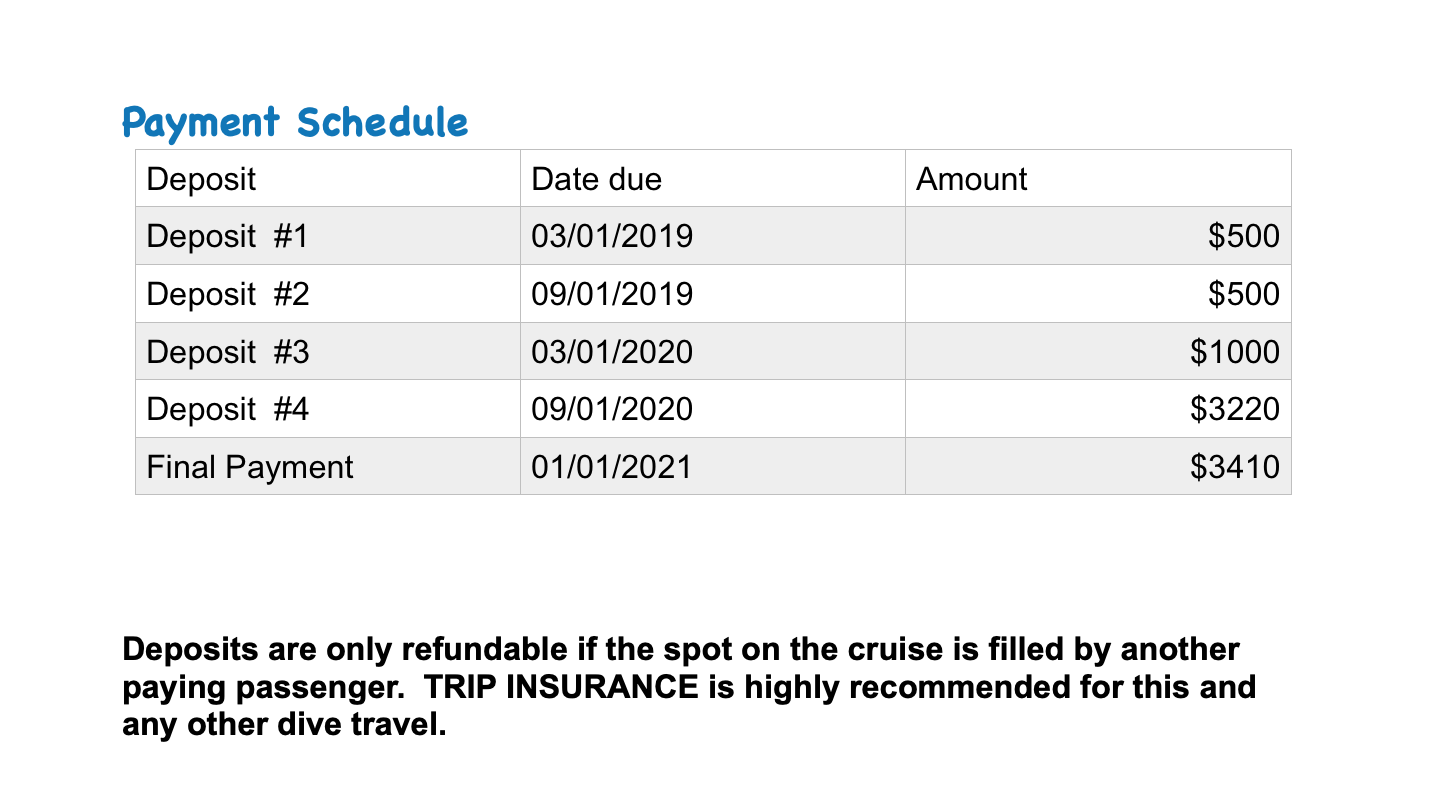Click the Date due column header
1442x792 pixels.
713,179
